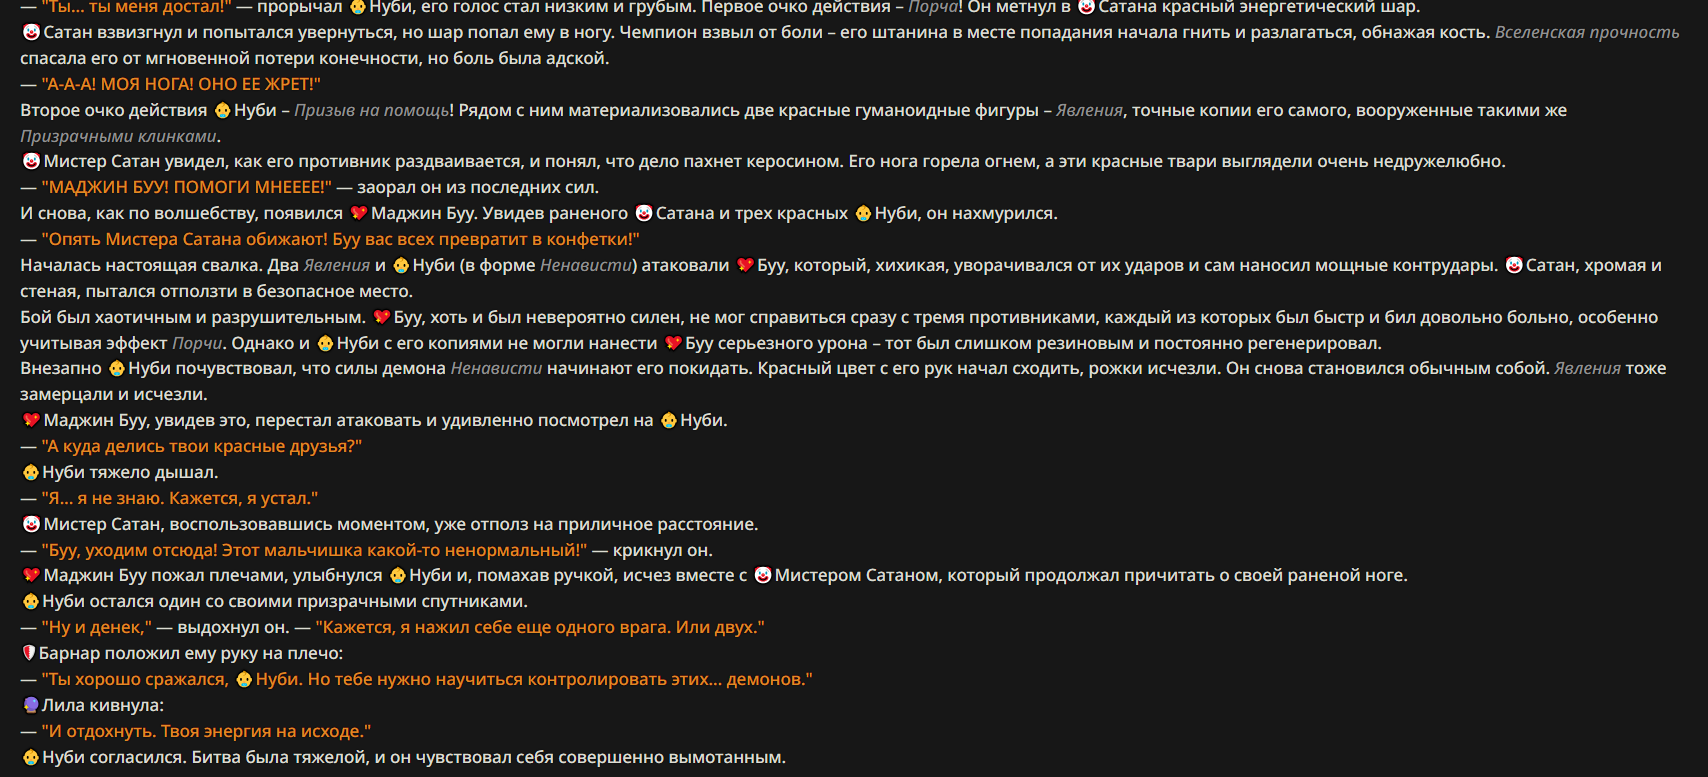Click the purple icon before "Лила кивнула"
1708x777 pixels.
tap(30, 705)
